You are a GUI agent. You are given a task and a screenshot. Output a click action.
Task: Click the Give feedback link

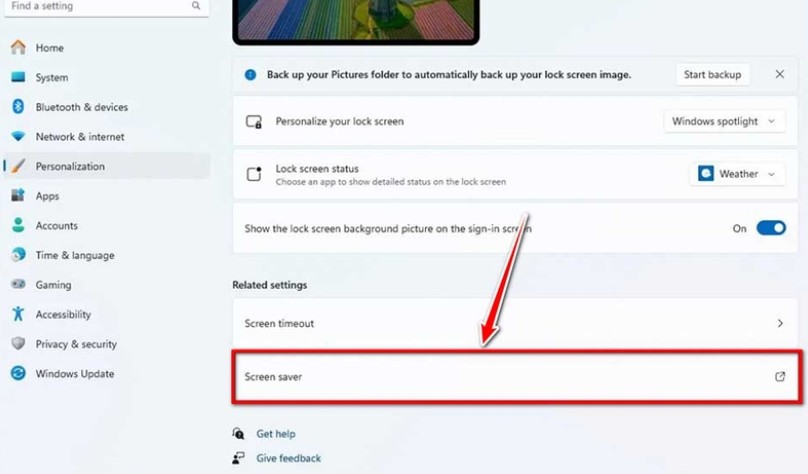click(289, 458)
